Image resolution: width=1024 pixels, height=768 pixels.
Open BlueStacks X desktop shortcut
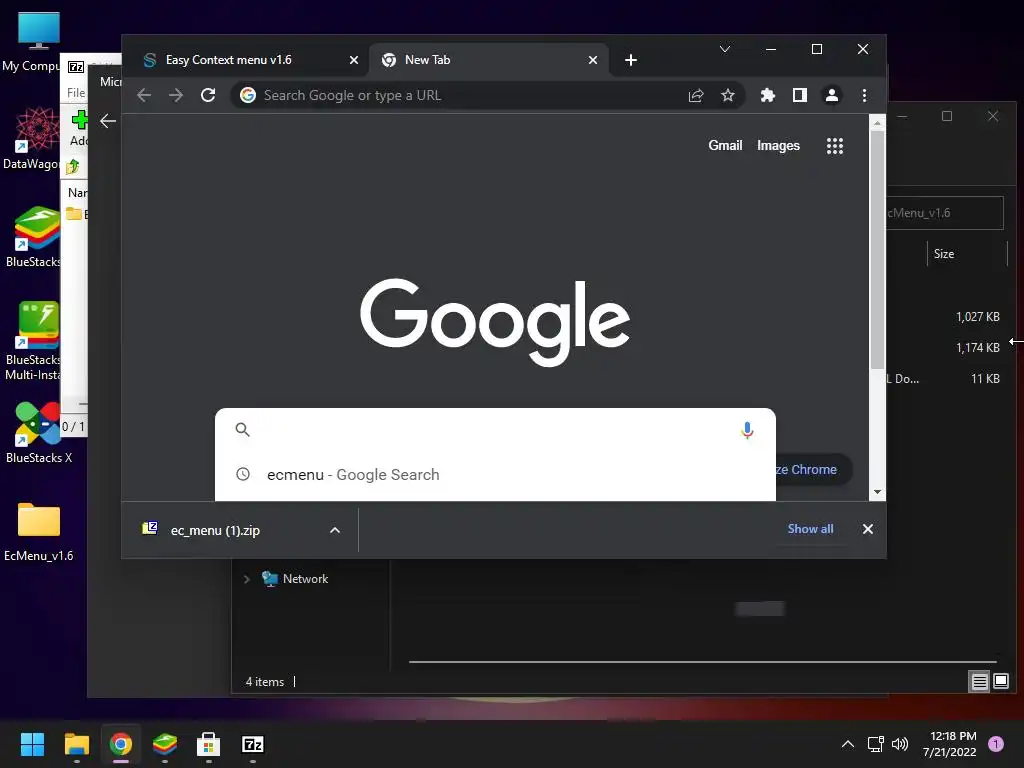point(38,432)
